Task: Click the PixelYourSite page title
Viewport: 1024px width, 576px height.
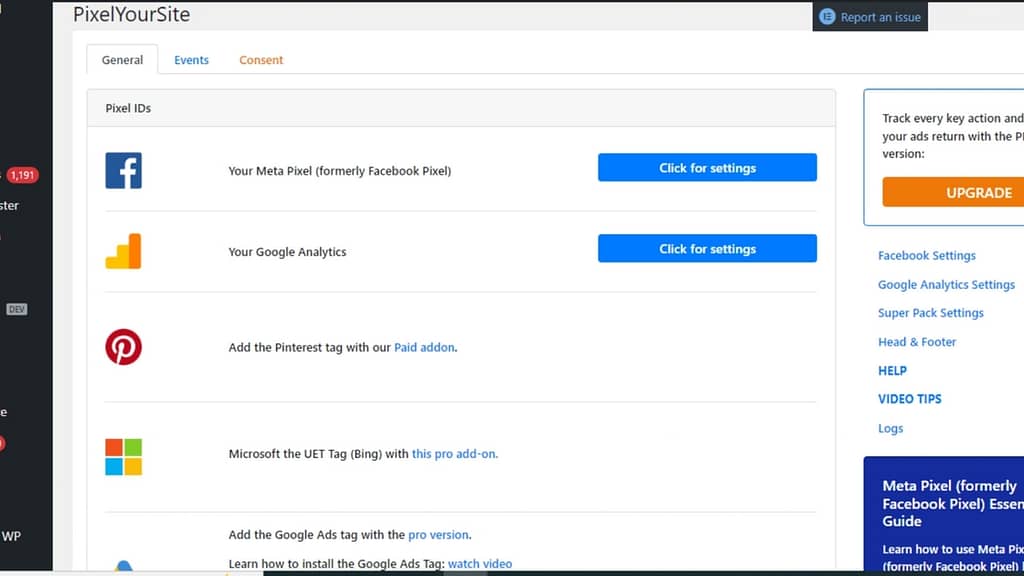Action: coord(131,14)
